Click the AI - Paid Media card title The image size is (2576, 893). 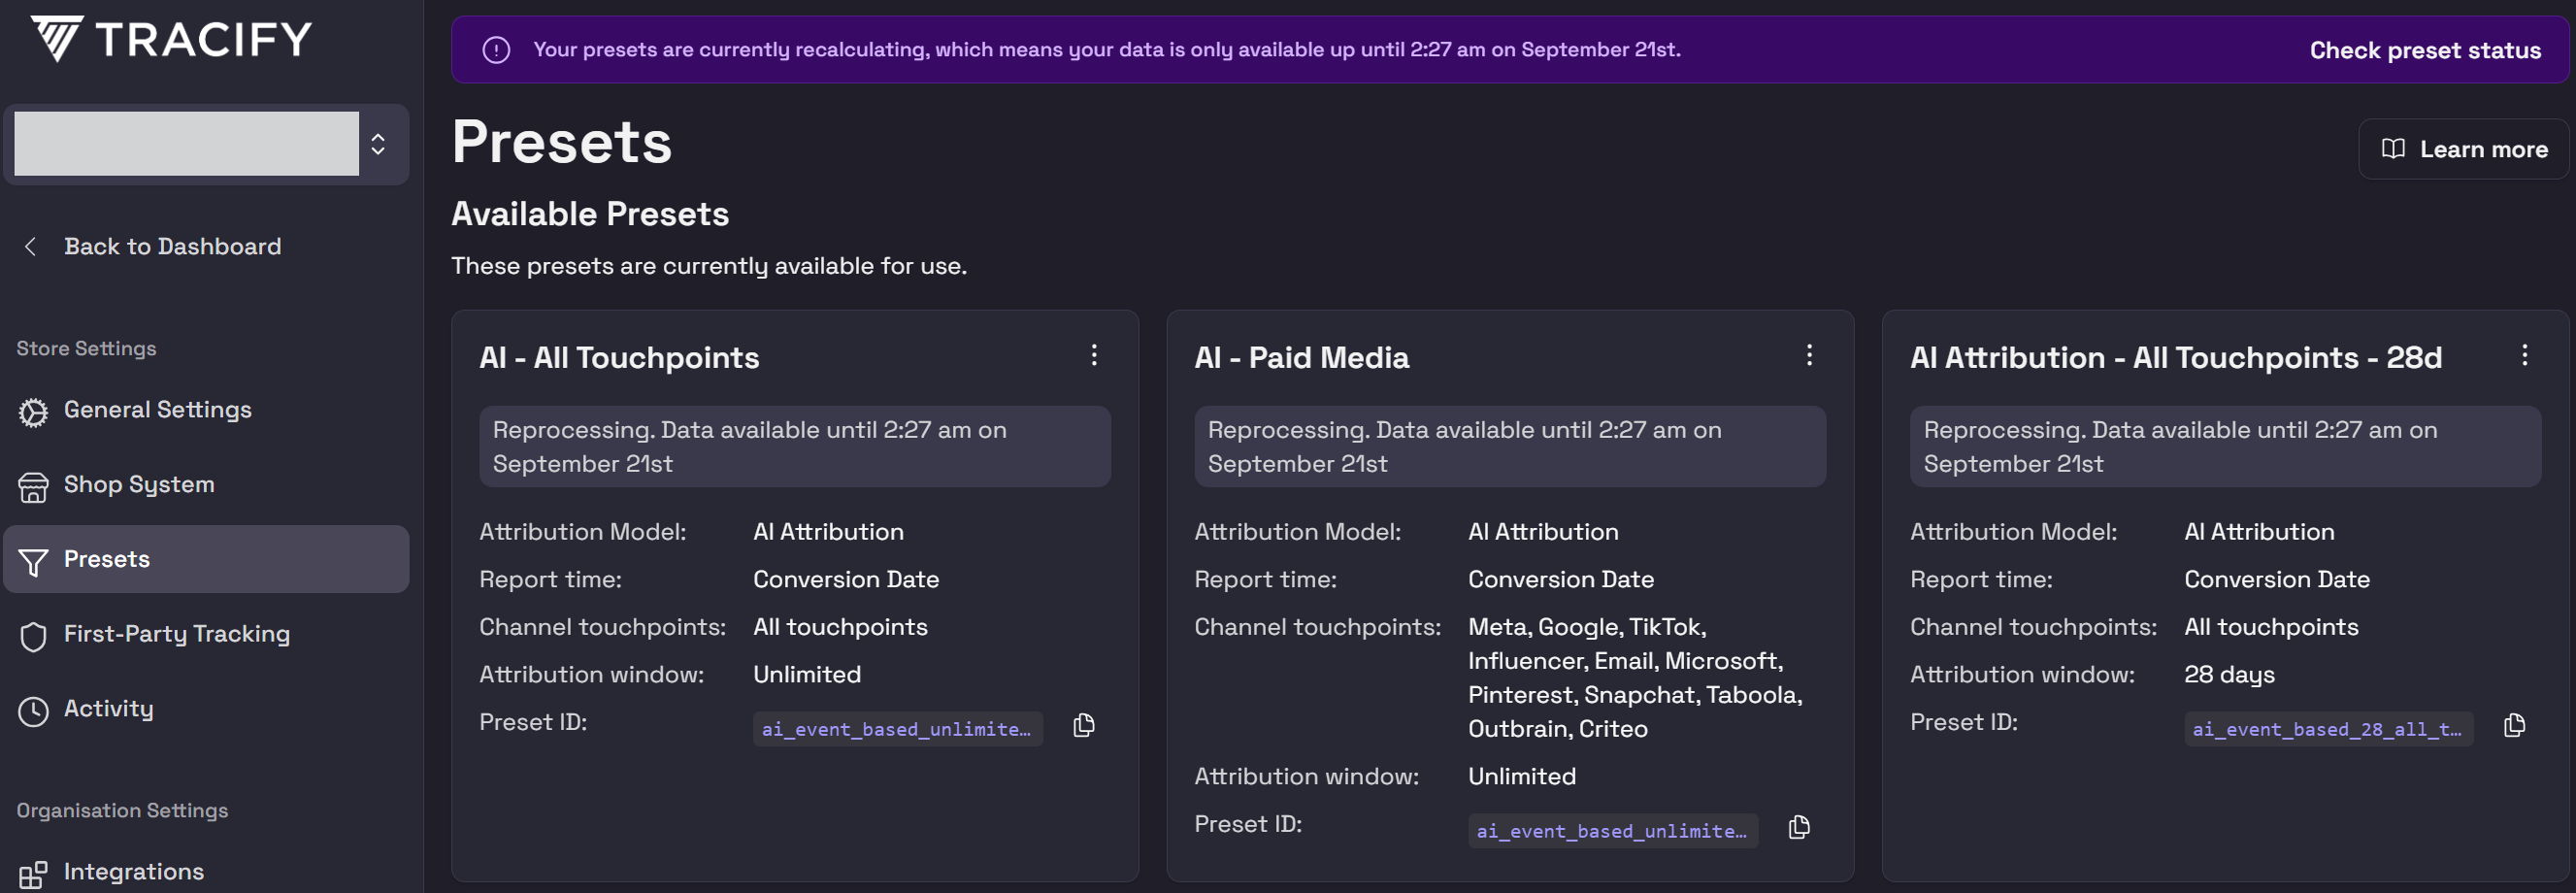click(x=1301, y=358)
